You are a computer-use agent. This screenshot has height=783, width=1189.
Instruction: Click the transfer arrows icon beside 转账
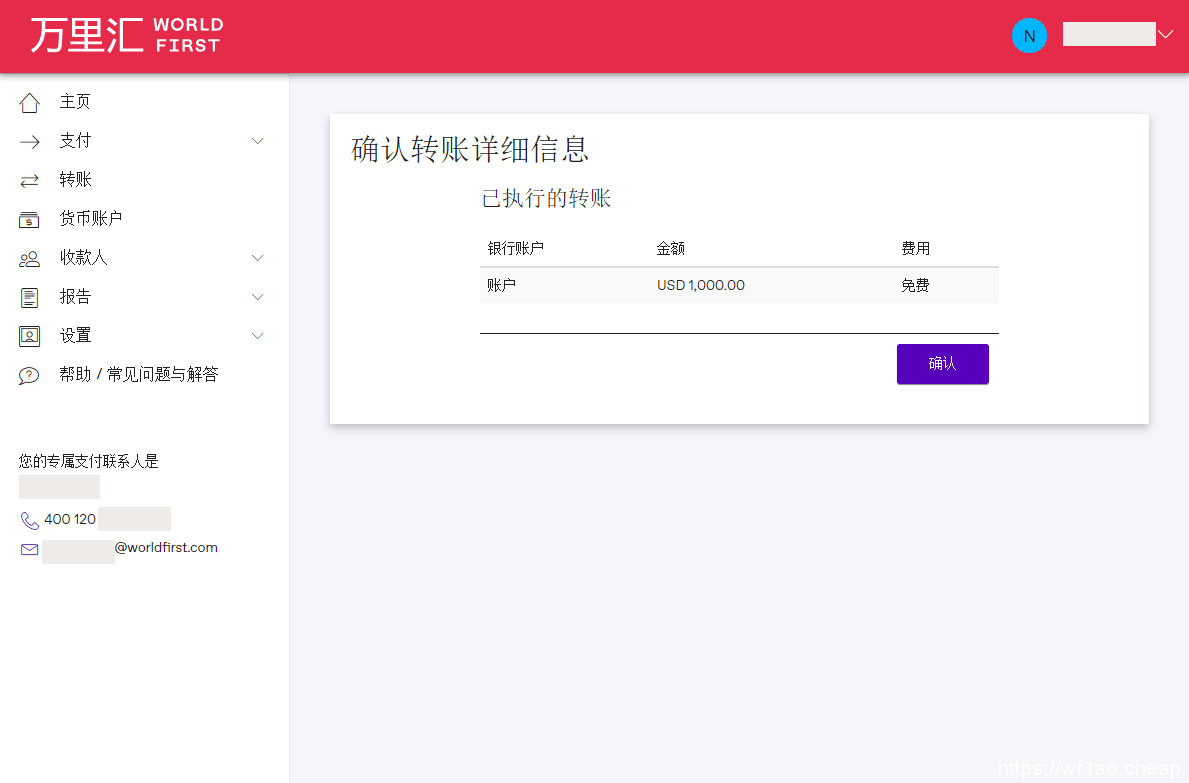[x=30, y=180]
